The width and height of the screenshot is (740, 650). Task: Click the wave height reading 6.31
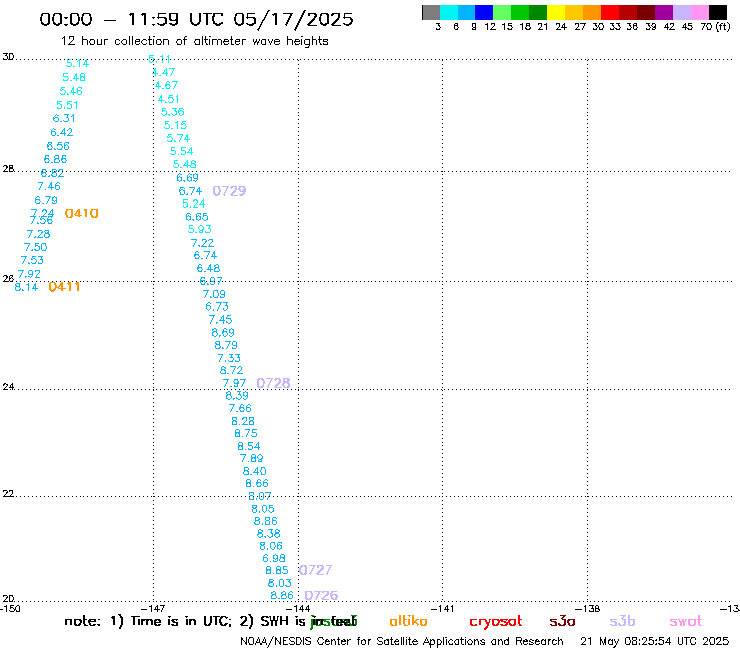pyautogui.click(x=64, y=118)
